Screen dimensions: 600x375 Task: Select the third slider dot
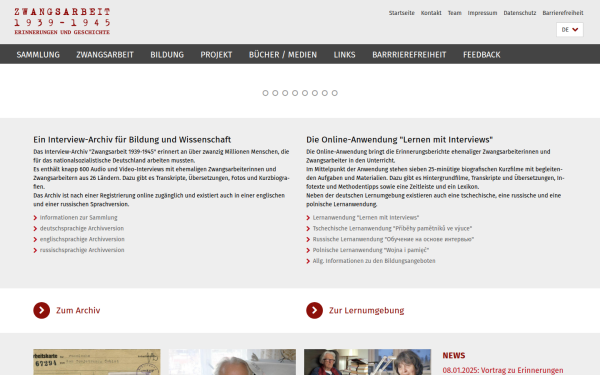click(x=285, y=93)
